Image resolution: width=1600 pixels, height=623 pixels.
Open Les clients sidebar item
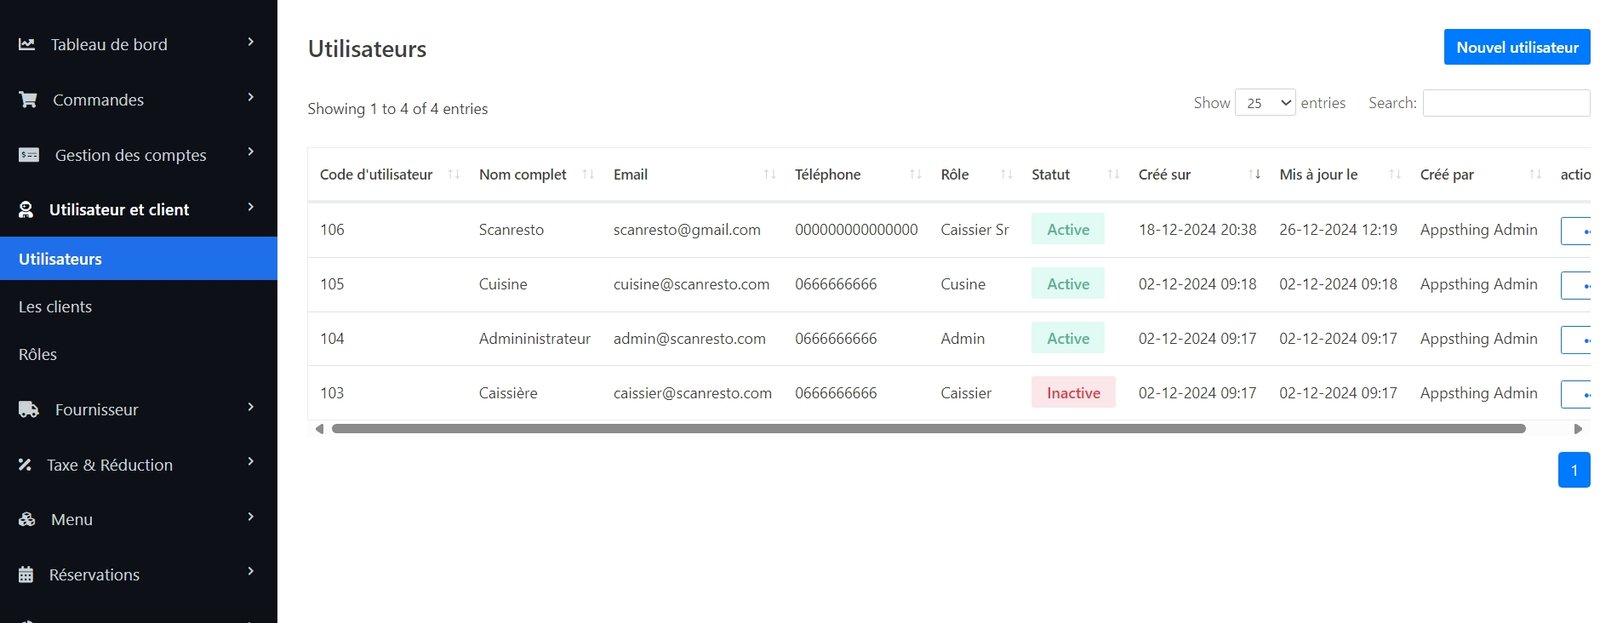[x=55, y=307]
